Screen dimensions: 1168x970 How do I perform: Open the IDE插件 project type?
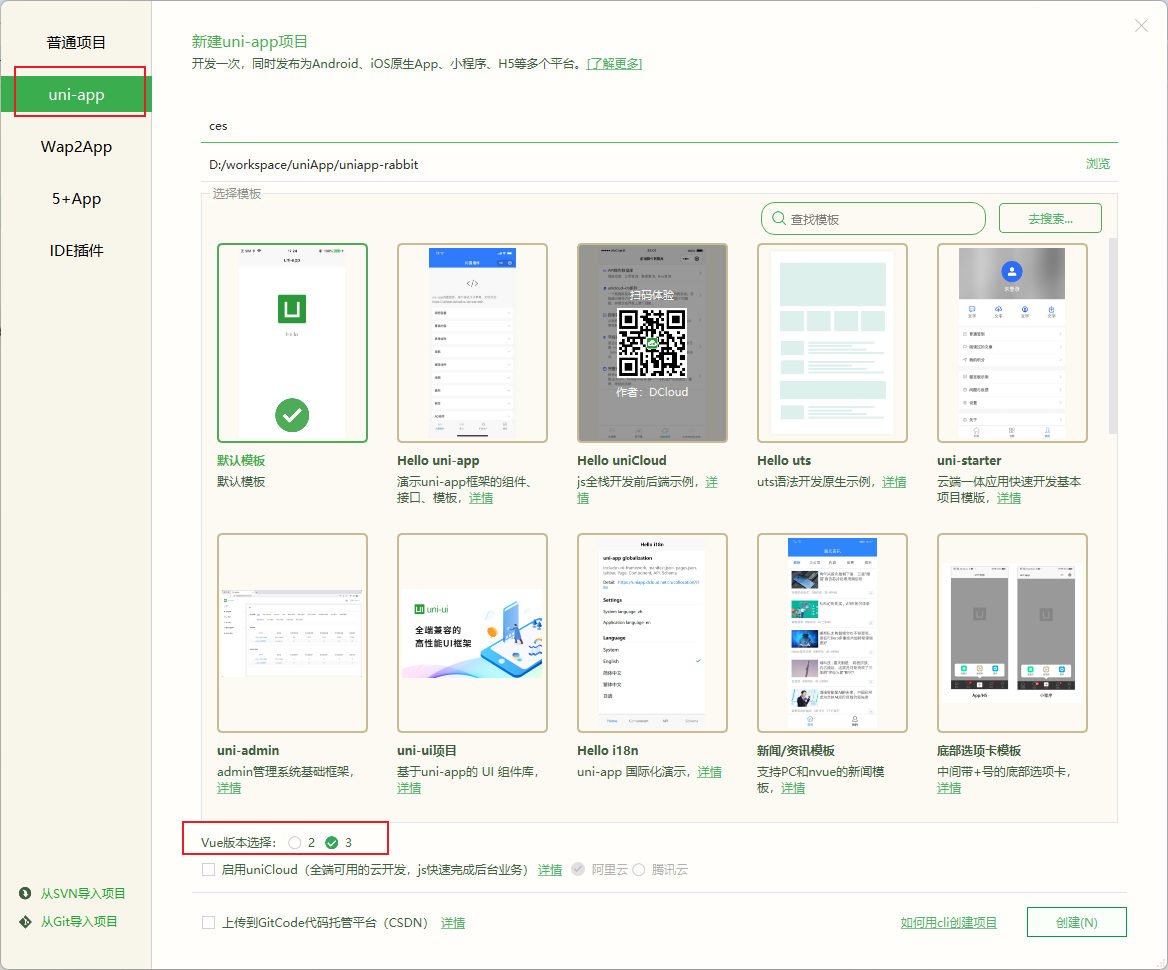coord(76,251)
